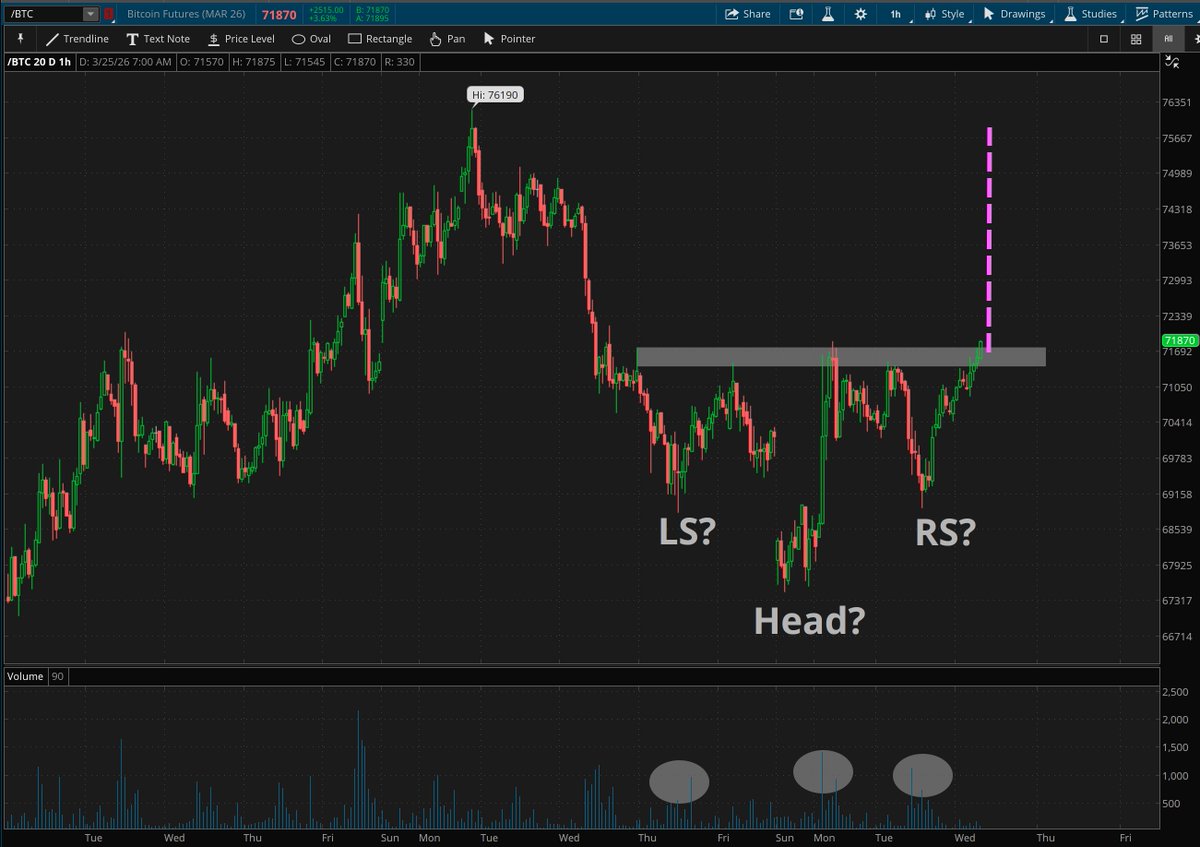
Task: Open chart settings gear icon
Action: tap(861, 14)
